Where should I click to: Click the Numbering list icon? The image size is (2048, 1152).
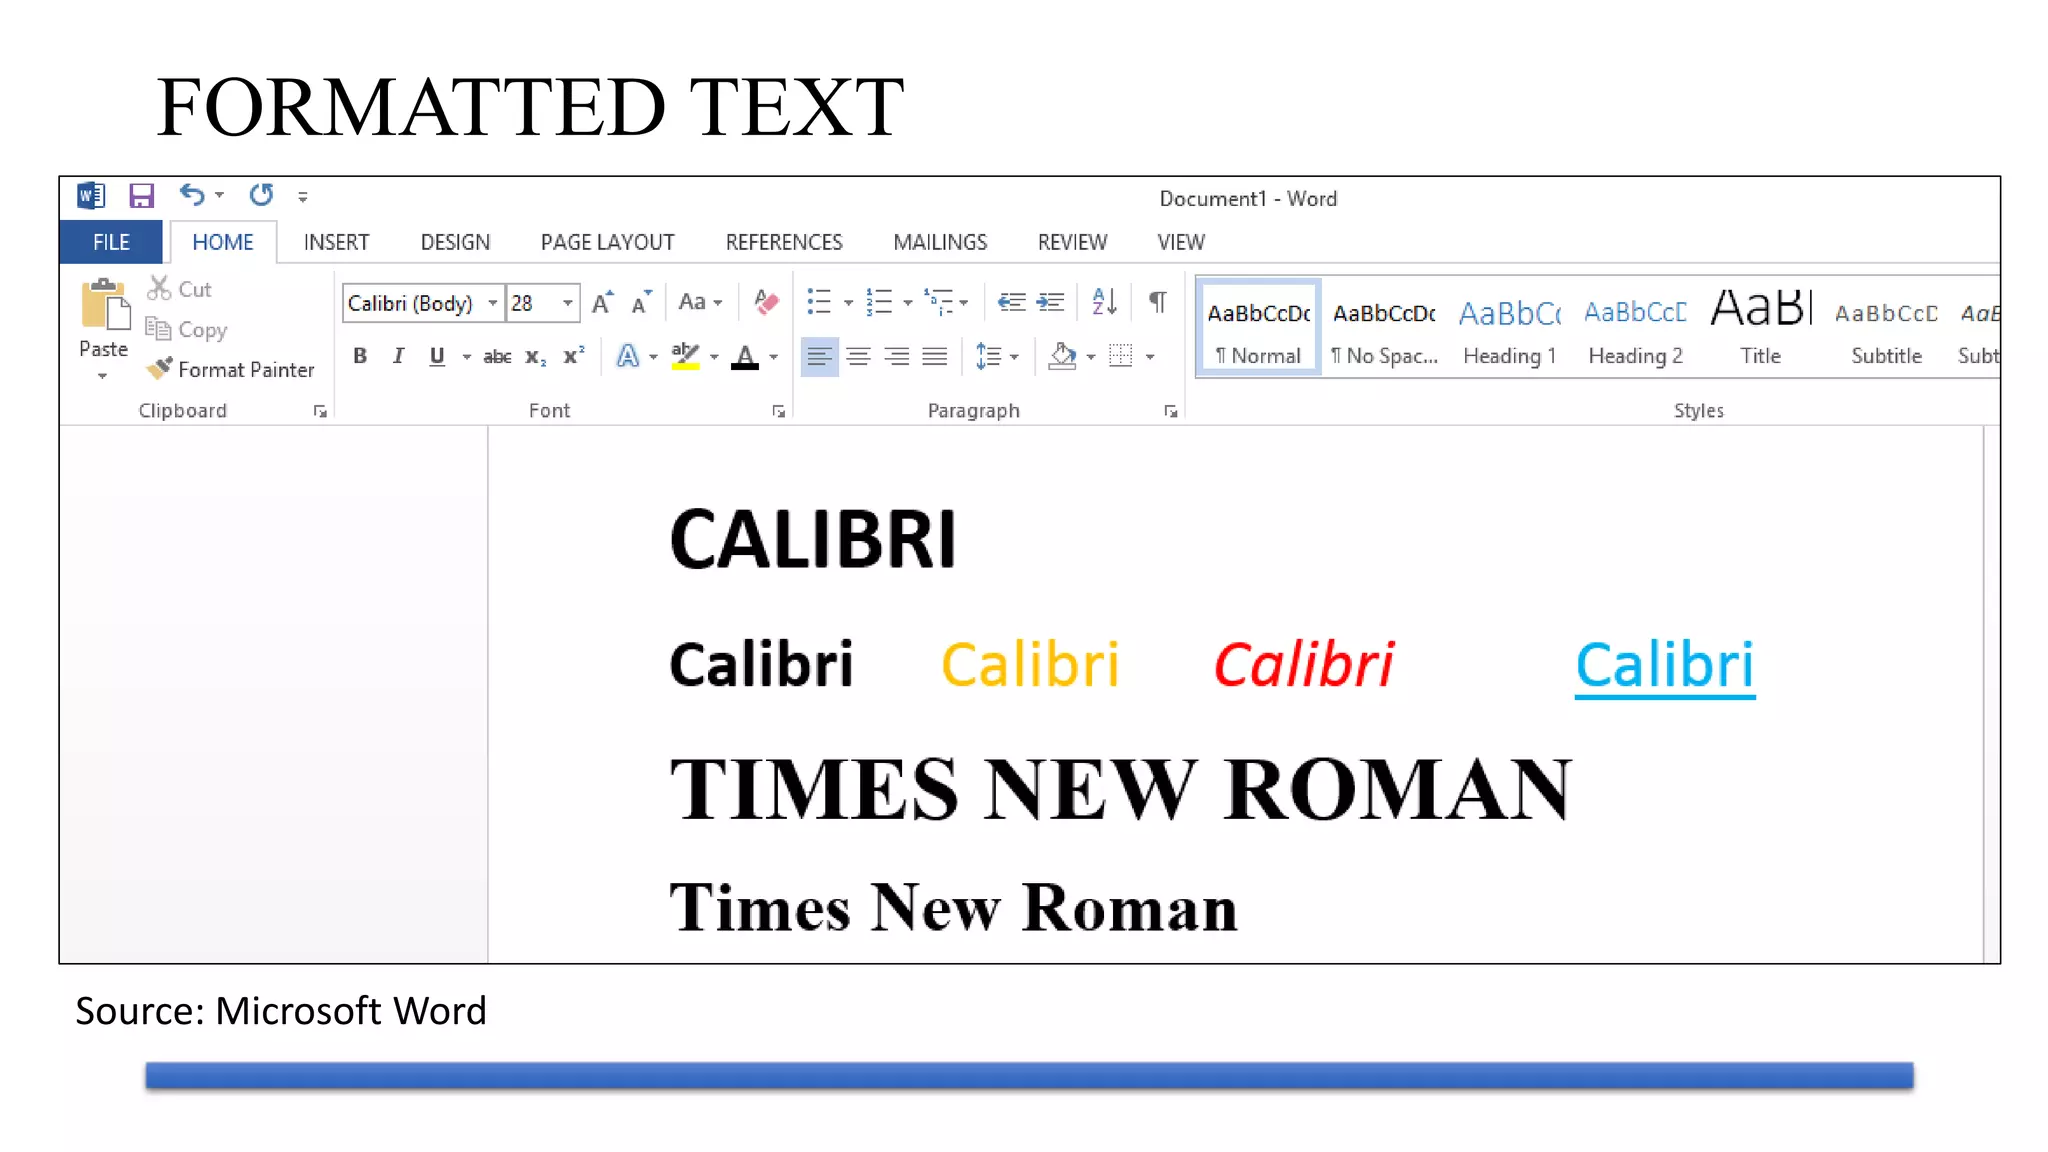(x=879, y=302)
